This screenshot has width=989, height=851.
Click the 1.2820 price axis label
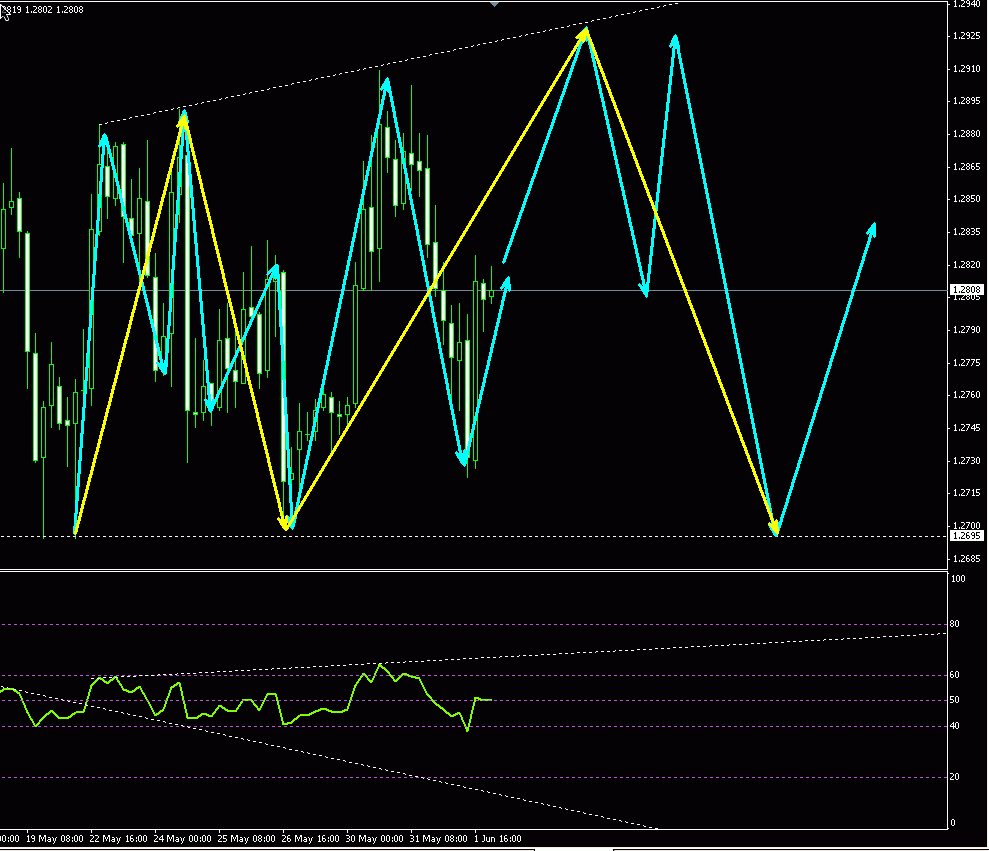point(967,265)
